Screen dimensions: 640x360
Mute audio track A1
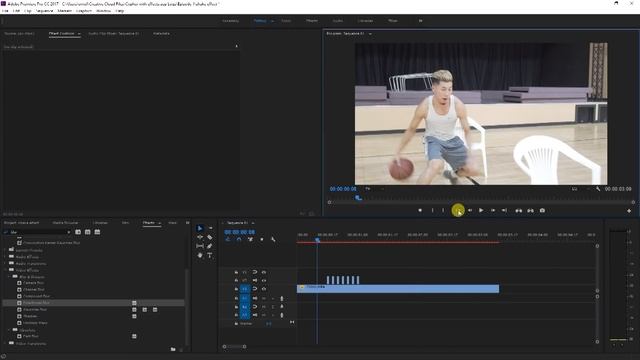pyautogui.click(x=264, y=298)
